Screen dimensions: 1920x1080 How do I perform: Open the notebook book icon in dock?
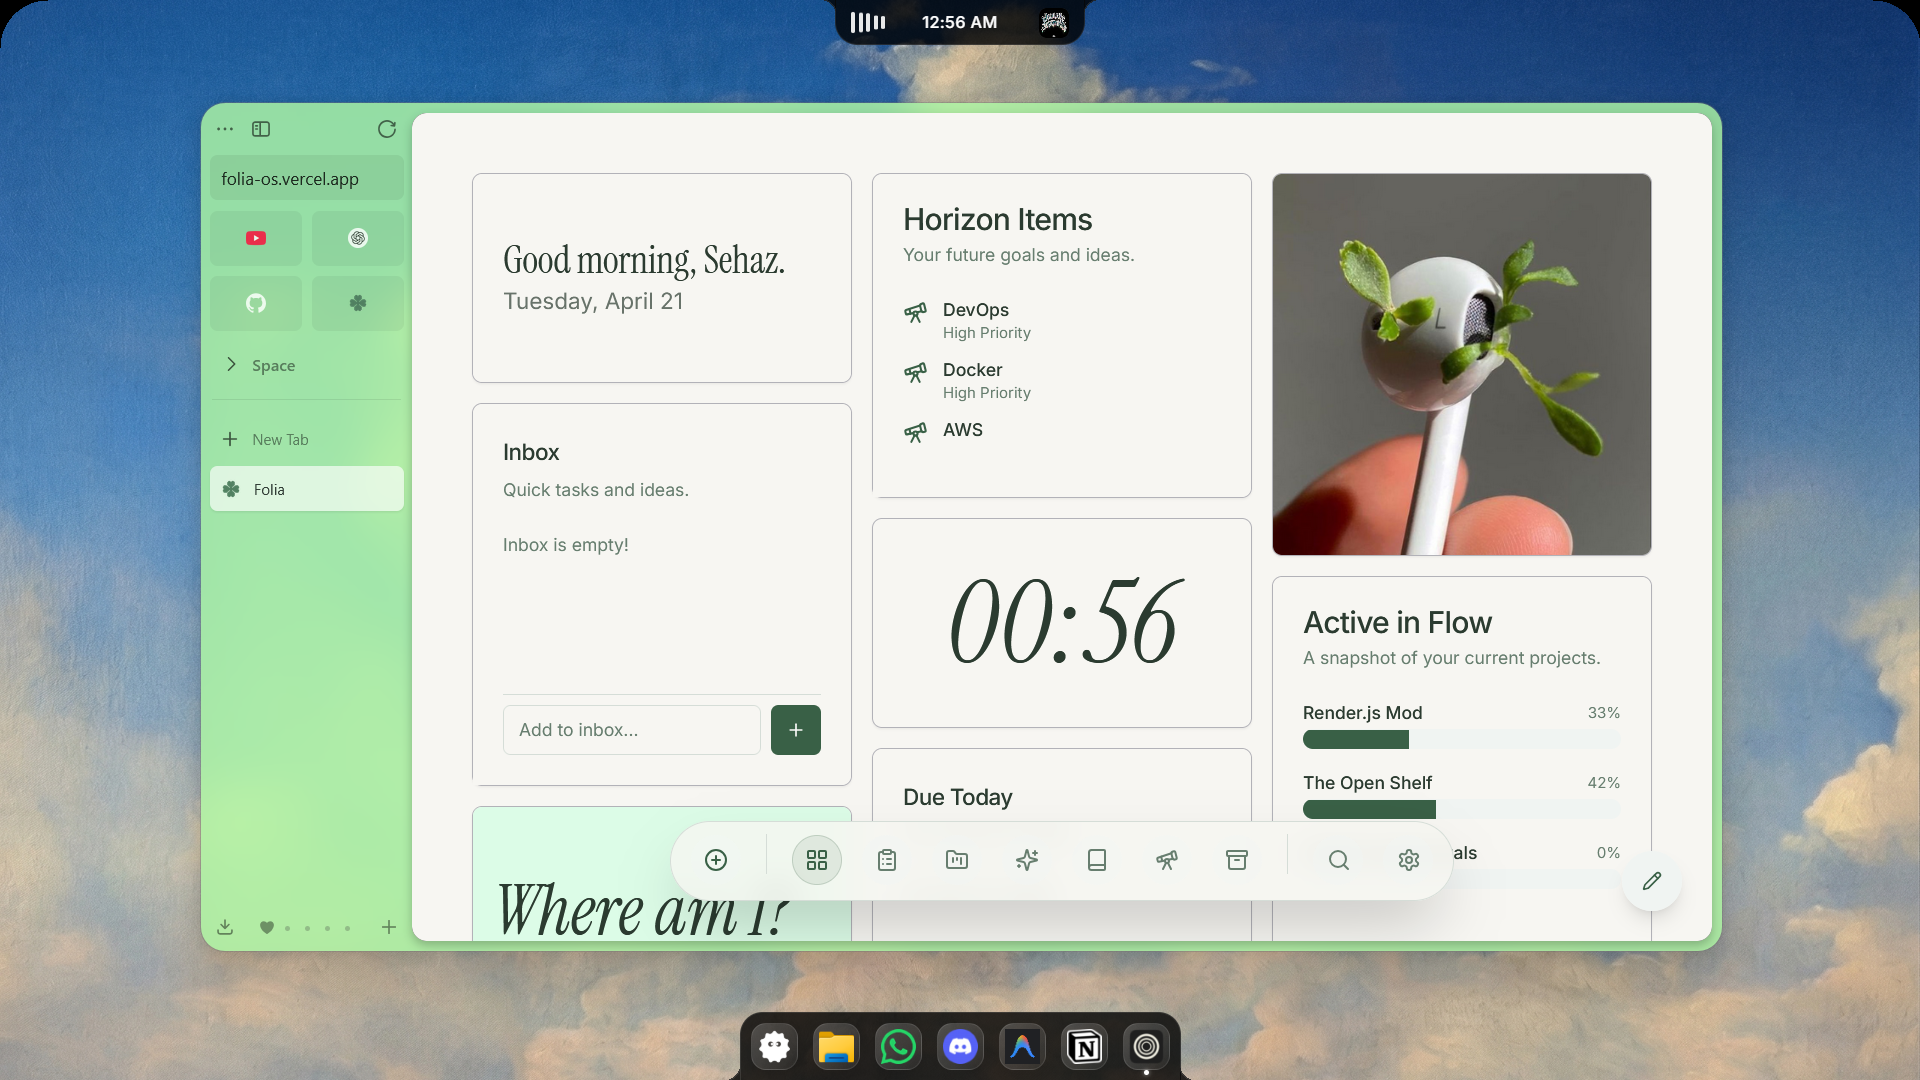tap(1097, 860)
